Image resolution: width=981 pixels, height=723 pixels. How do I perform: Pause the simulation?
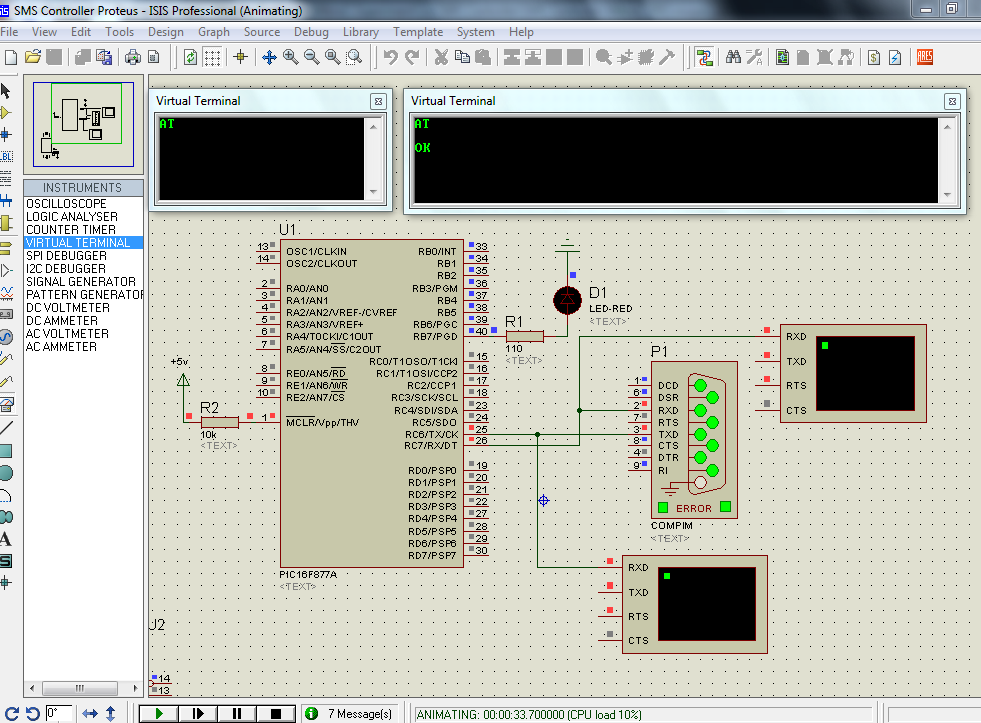(236, 714)
